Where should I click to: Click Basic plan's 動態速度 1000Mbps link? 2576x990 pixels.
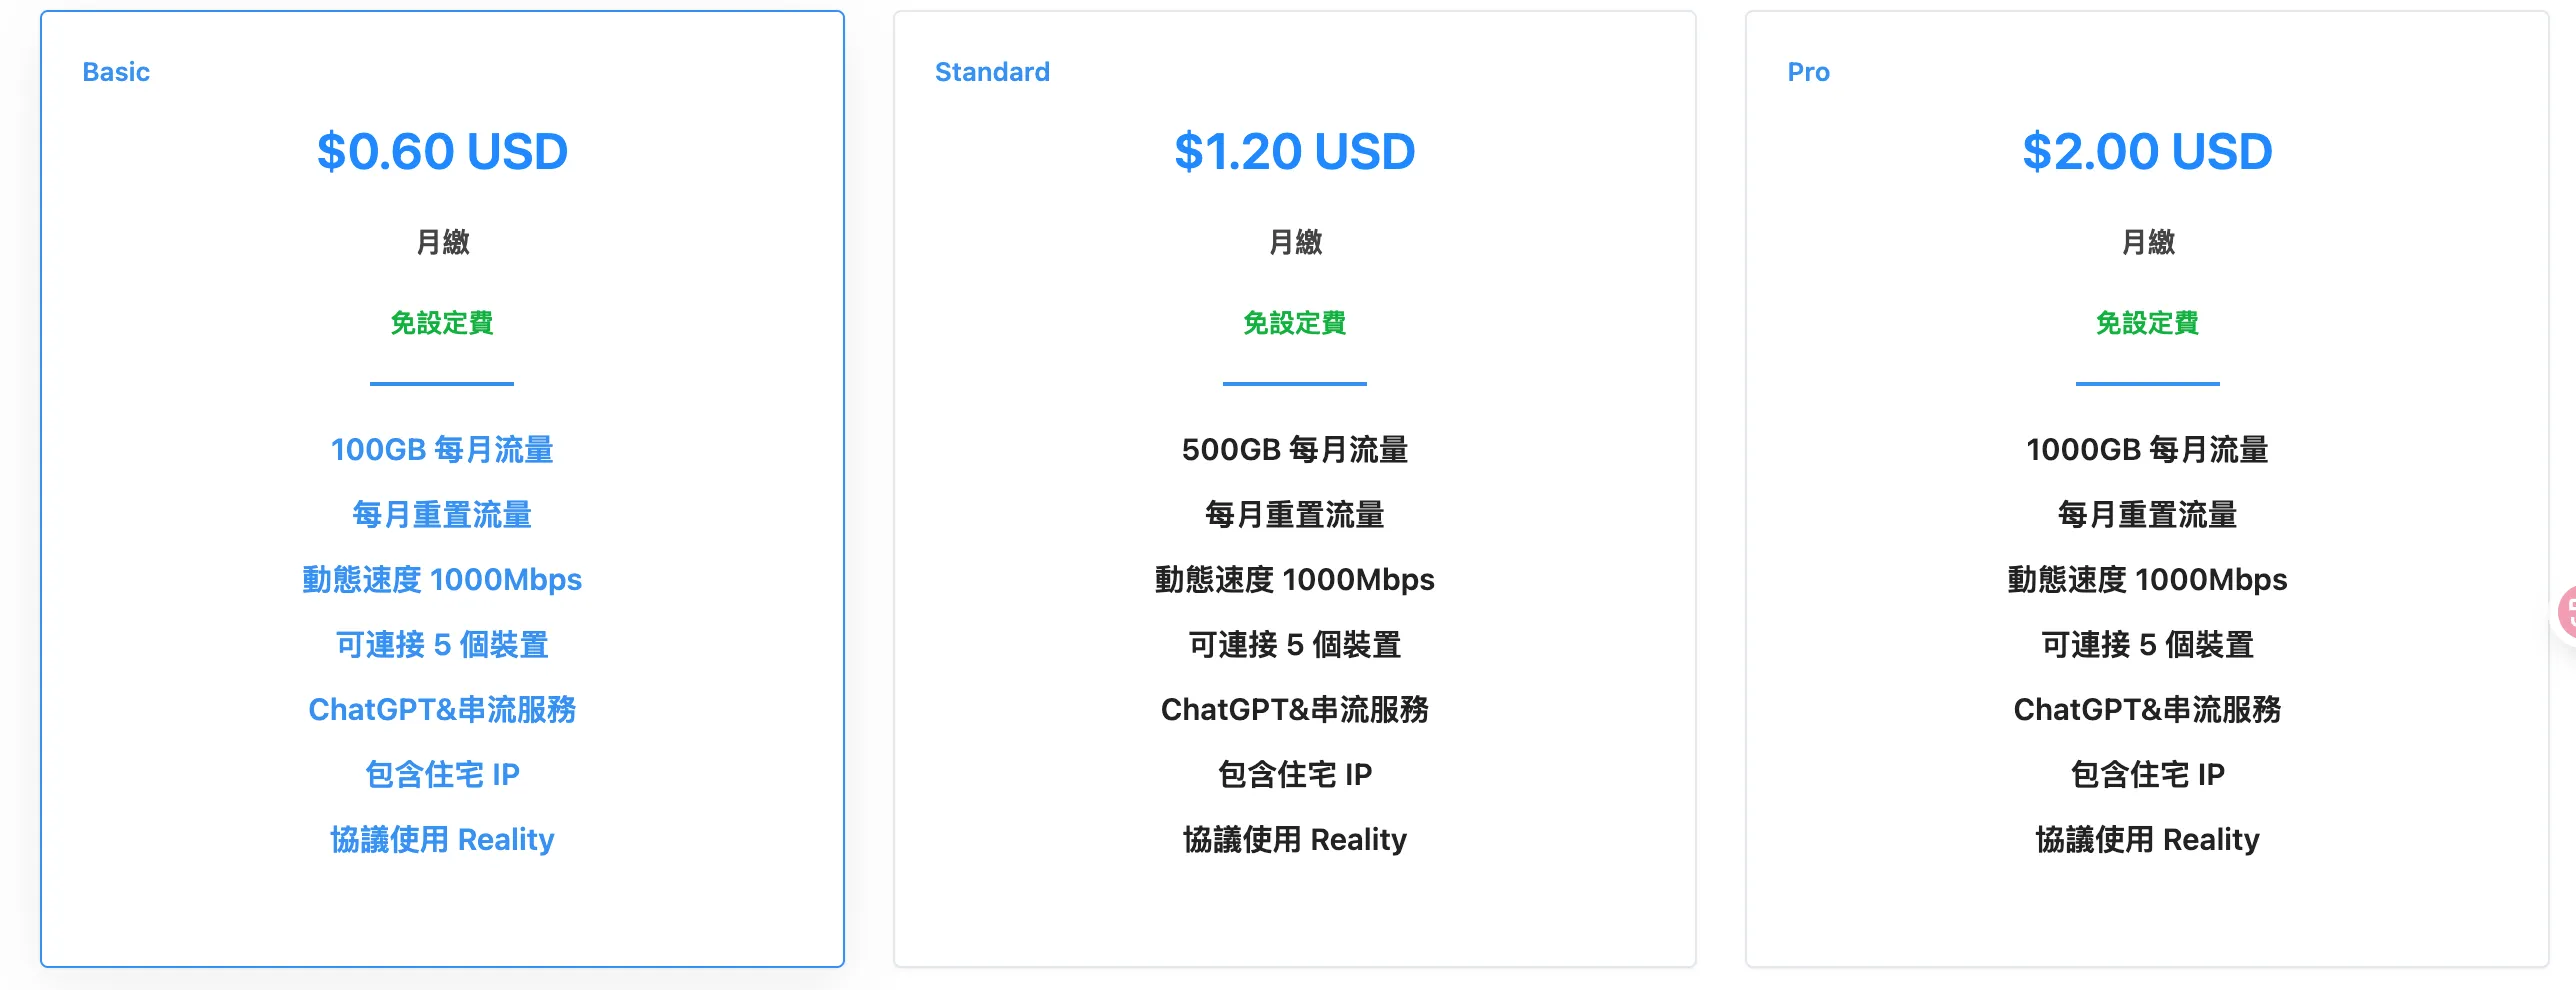tap(442, 580)
